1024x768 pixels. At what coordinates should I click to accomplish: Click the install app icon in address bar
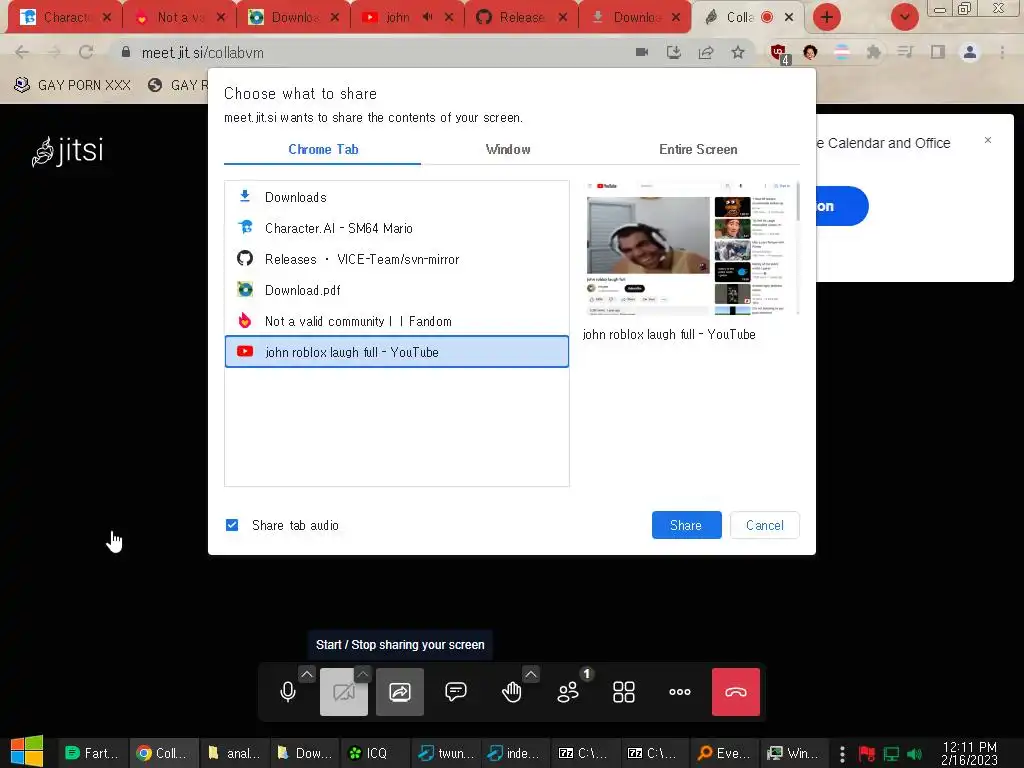click(674, 52)
